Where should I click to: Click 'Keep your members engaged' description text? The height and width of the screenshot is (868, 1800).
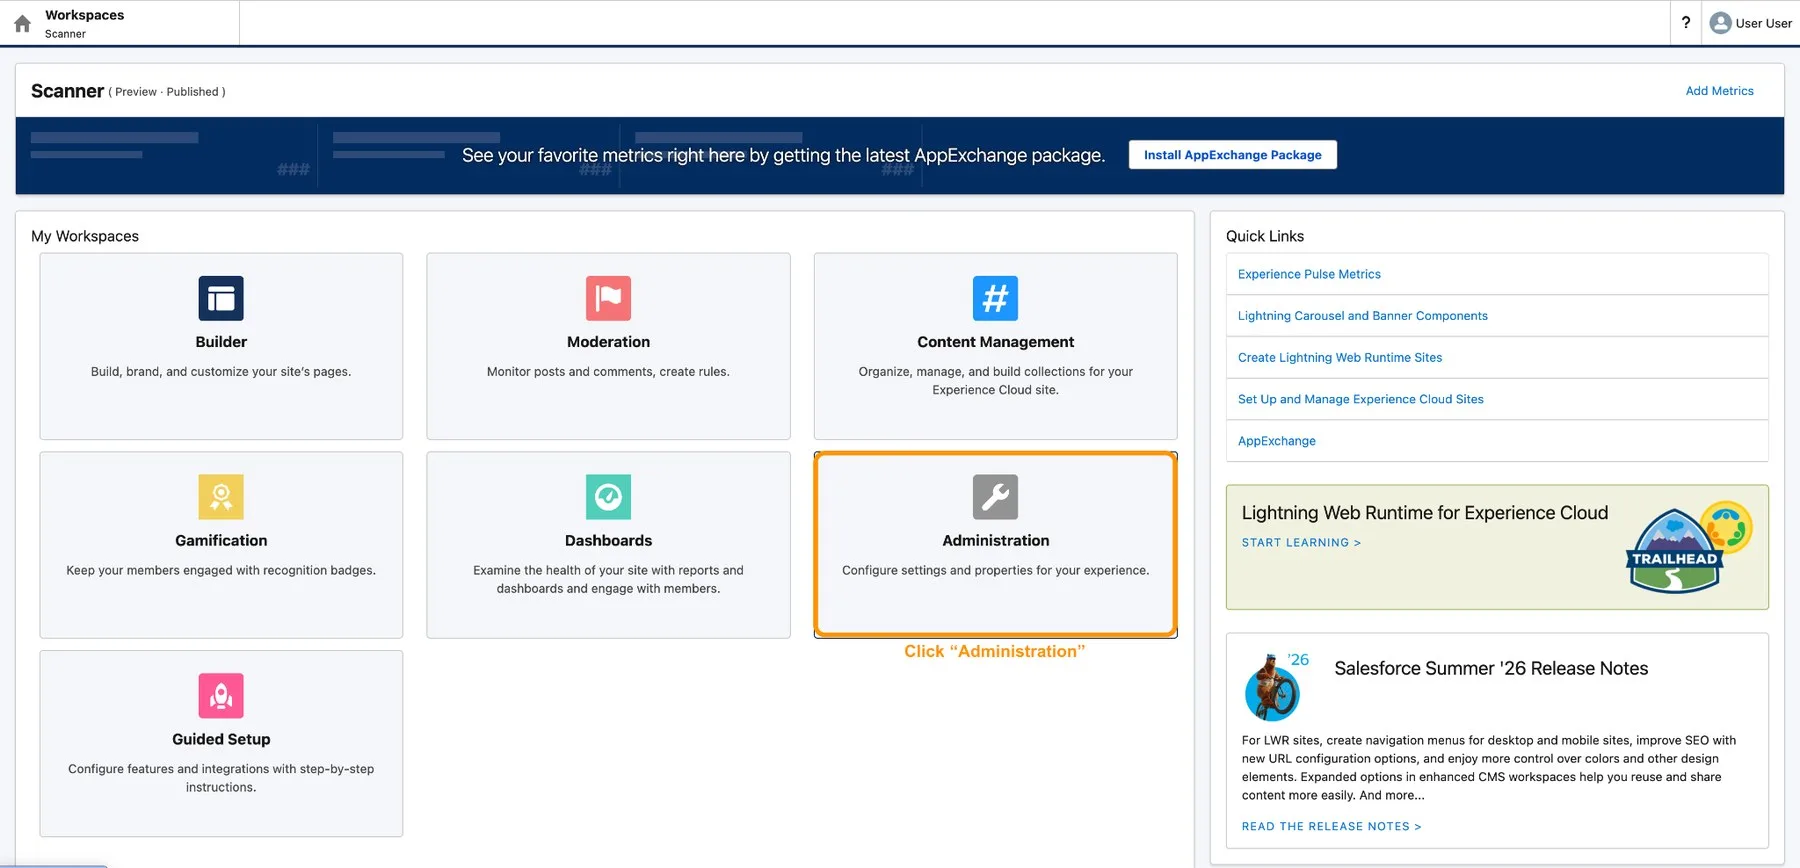(221, 571)
